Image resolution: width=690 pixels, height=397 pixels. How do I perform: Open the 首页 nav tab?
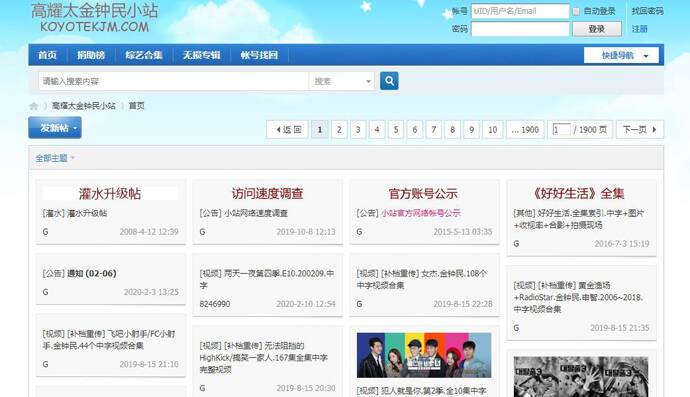tap(48, 55)
